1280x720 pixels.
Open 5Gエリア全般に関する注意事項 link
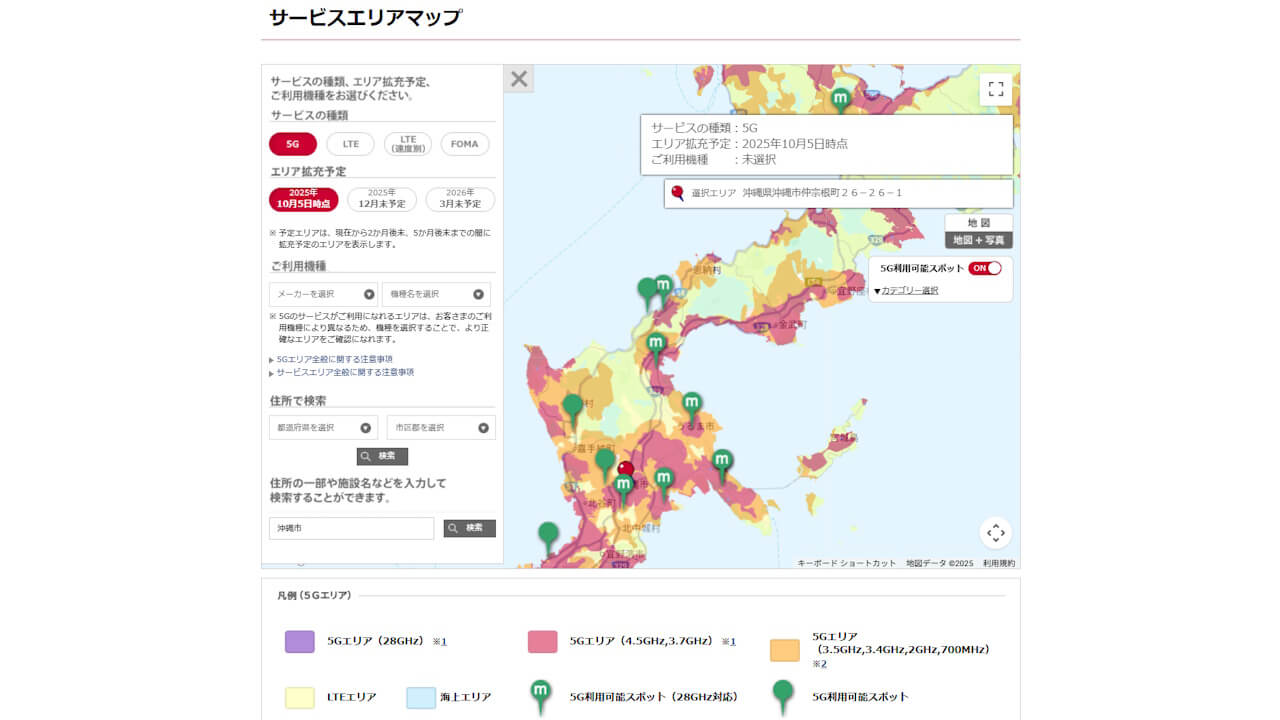(x=334, y=359)
